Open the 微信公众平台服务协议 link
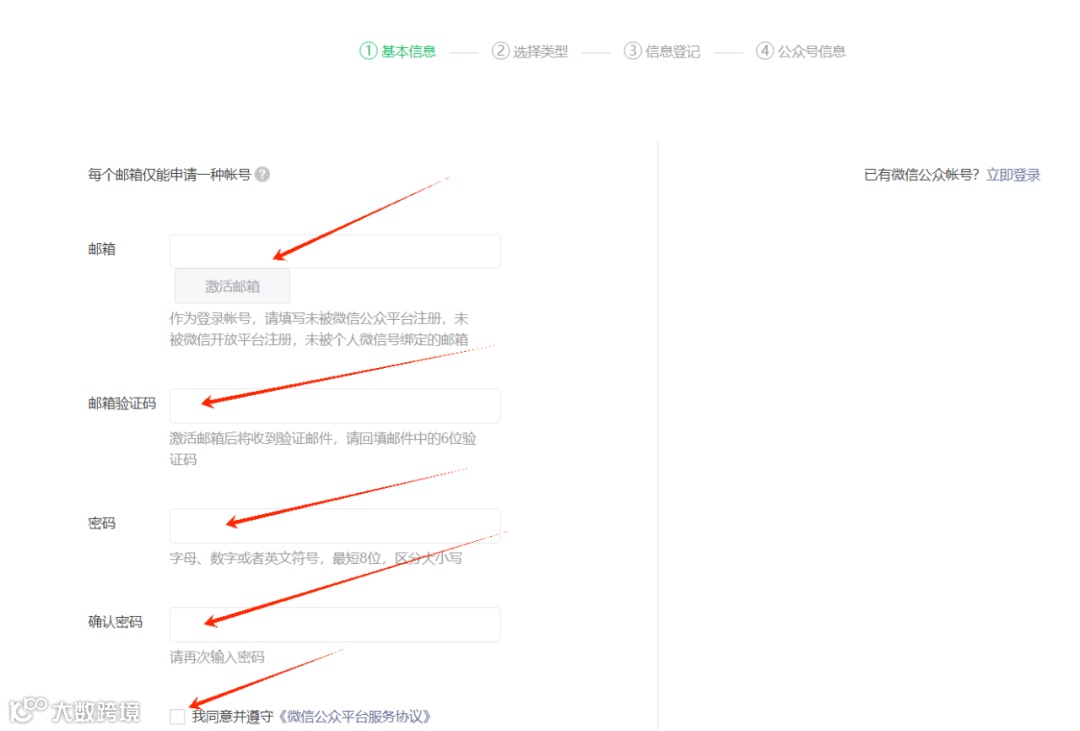This screenshot has width=1080, height=731. coord(355,717)
